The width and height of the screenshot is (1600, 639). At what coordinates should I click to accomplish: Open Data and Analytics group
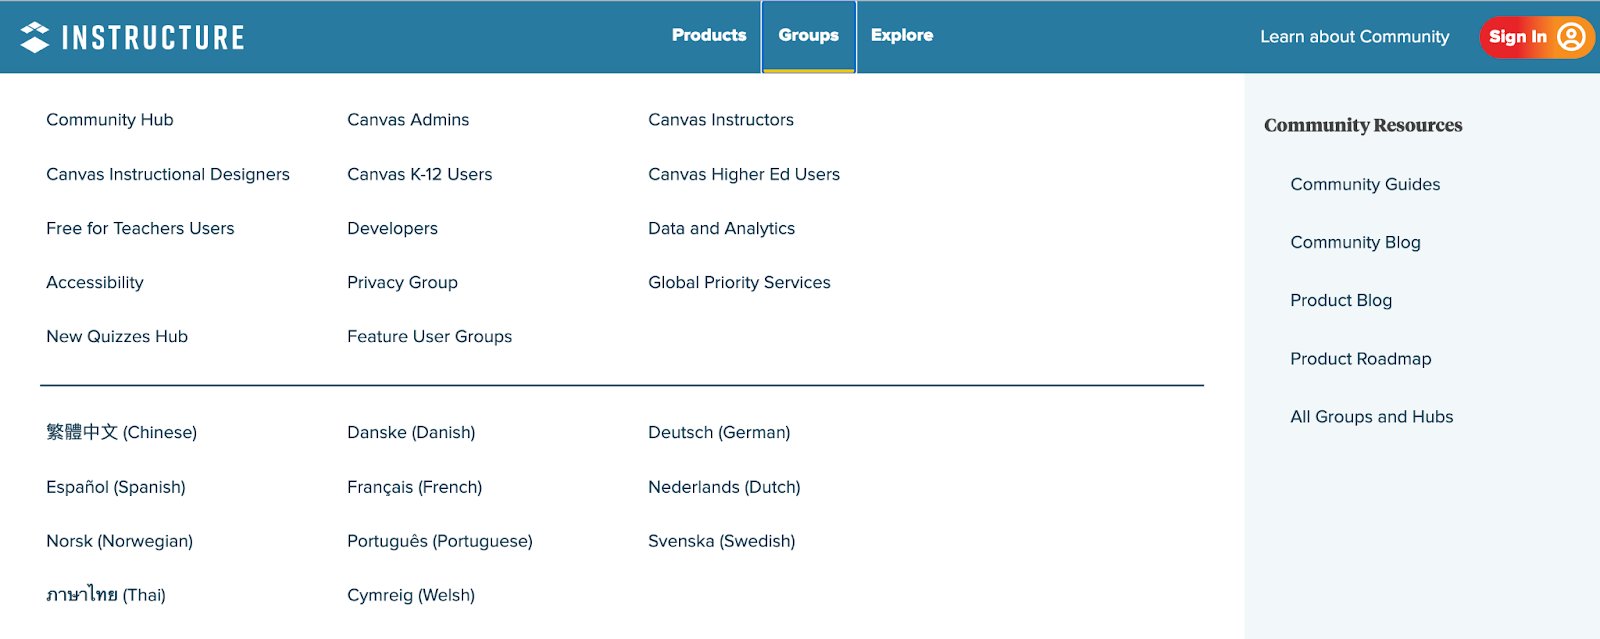coord(721,228)
